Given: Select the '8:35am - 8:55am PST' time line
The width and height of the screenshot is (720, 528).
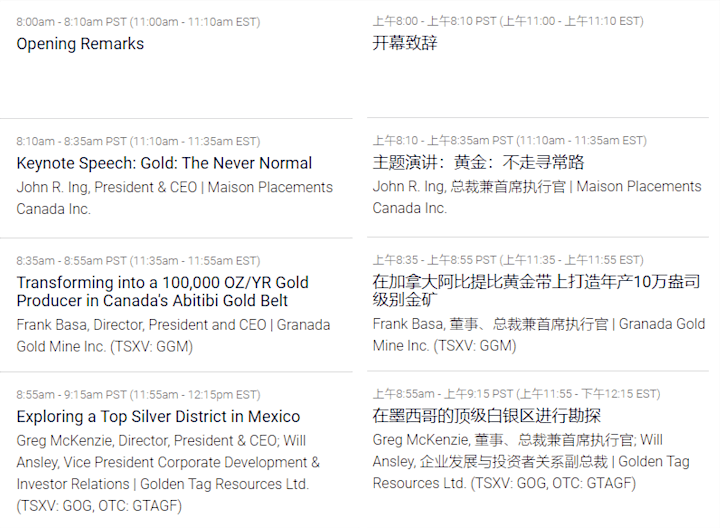Looking at the screenshot, I should pos(138,261).
